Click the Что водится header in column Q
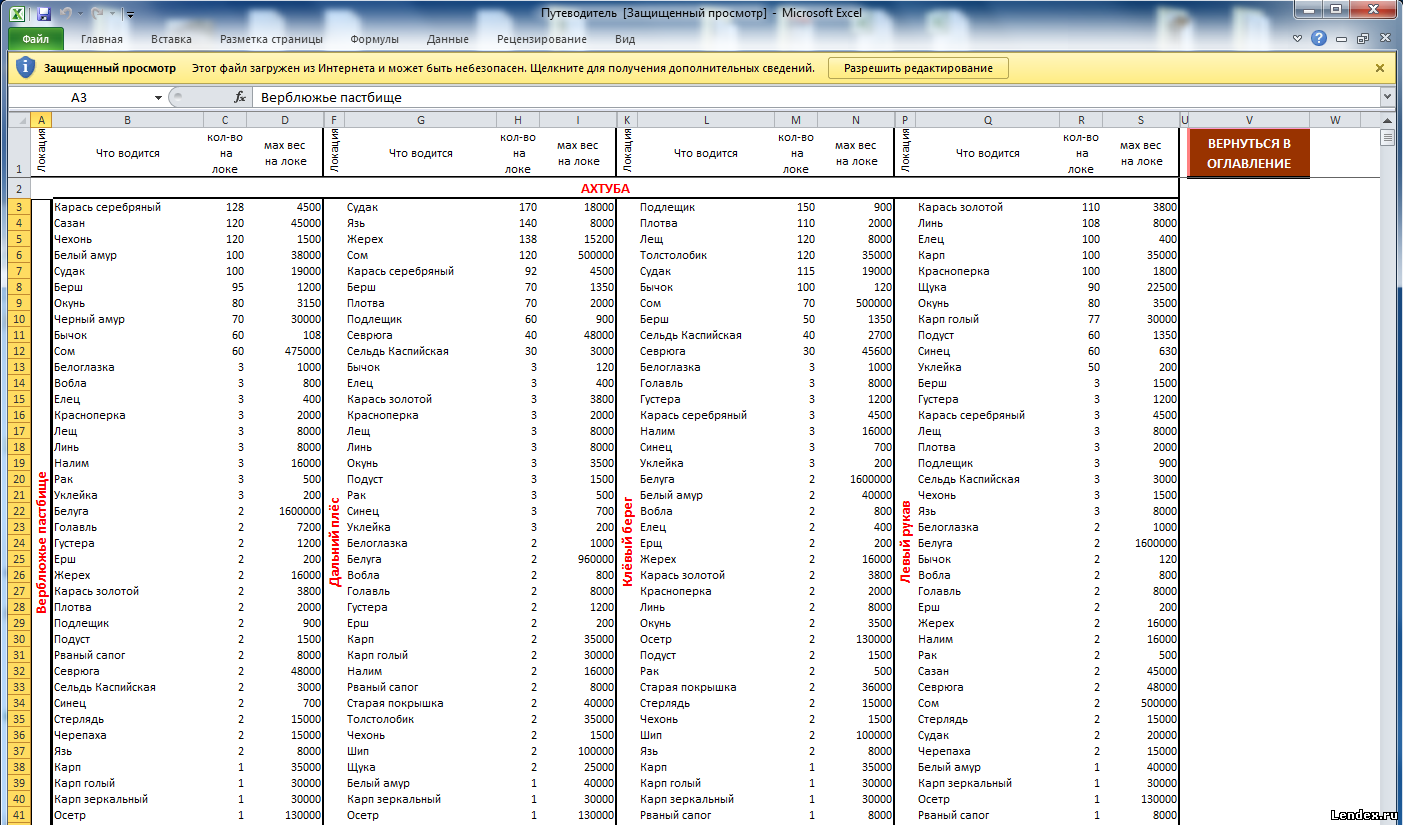Screen dimensions: 1403x825 point(987,153)
